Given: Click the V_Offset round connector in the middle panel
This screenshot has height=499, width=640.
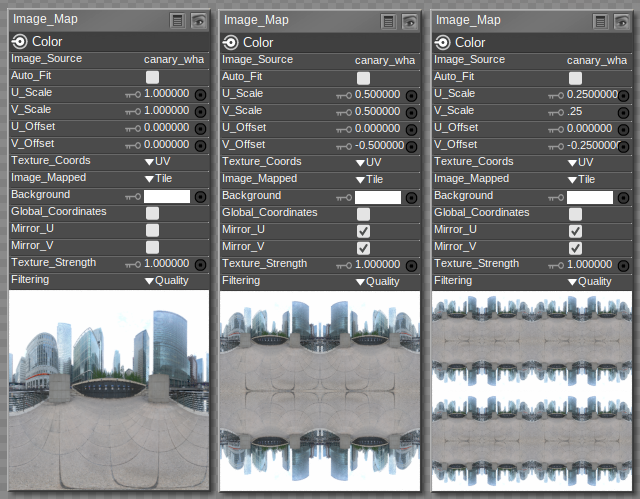Looking at the screenshot, I should pos(411,147).
